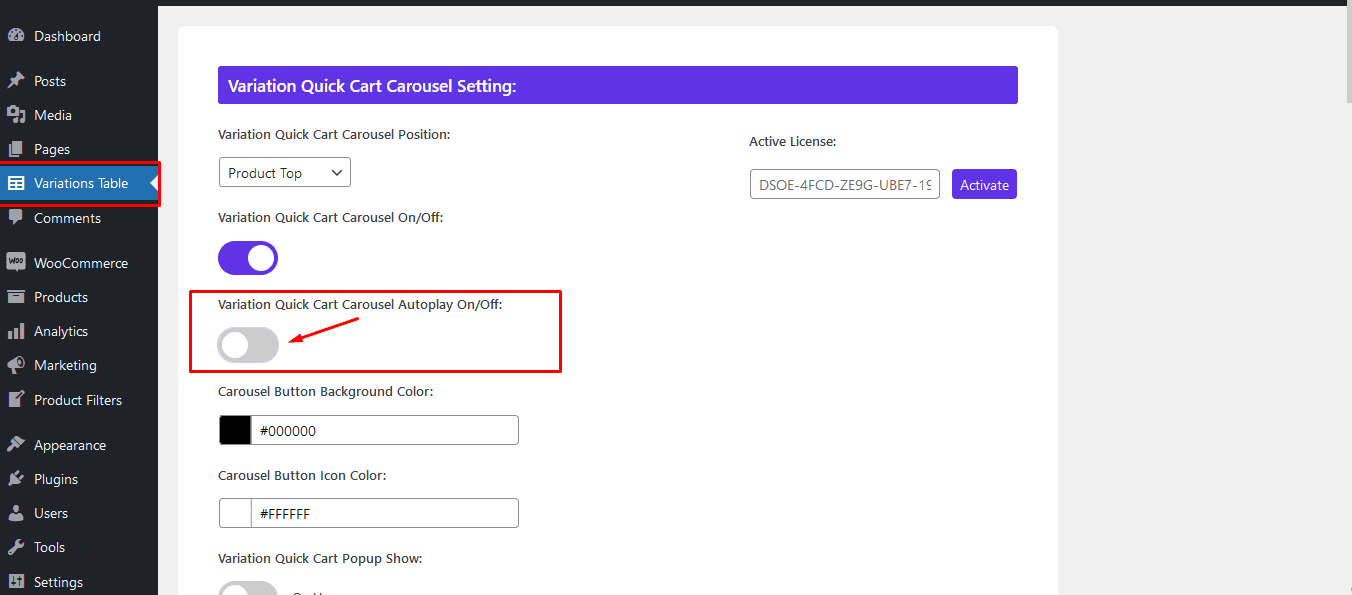The height and width of the screenshot is (595, 1352).
Task: Click the Dashboard gauge icon
Action: tap(16, 36)
